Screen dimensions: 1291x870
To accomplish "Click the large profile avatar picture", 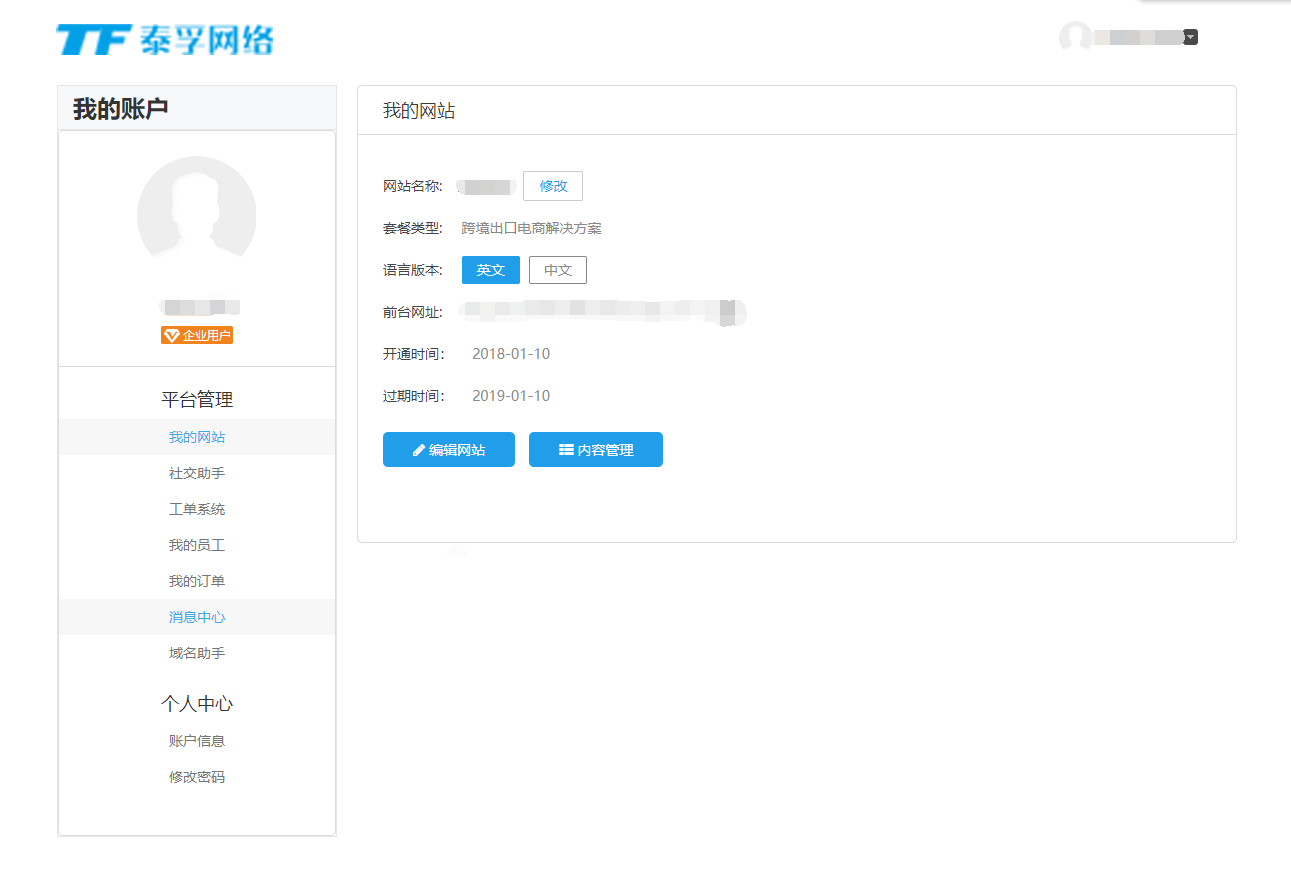I will pos(196,215).
